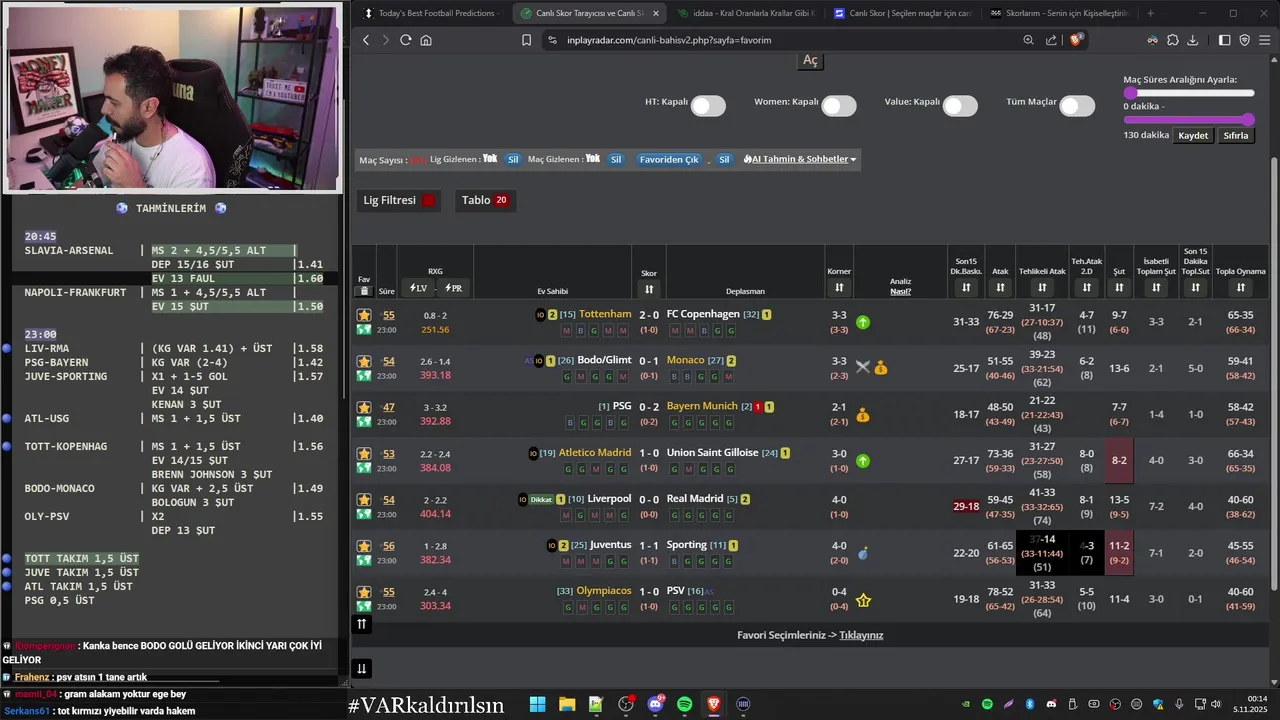
Task: Open pitch icon for Liverpool match
Action: pyautogui.click(x=364, y=514)
